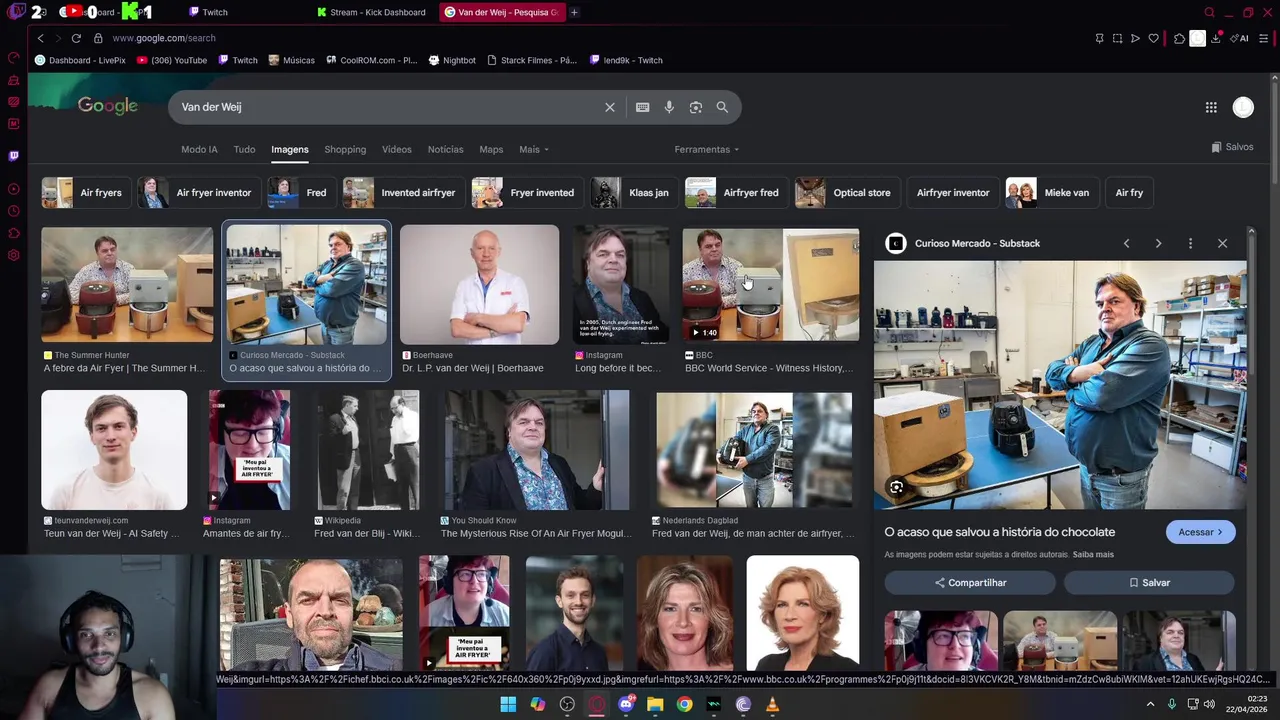Start a voice search with microphone
1280x720 pixels.
669,107
